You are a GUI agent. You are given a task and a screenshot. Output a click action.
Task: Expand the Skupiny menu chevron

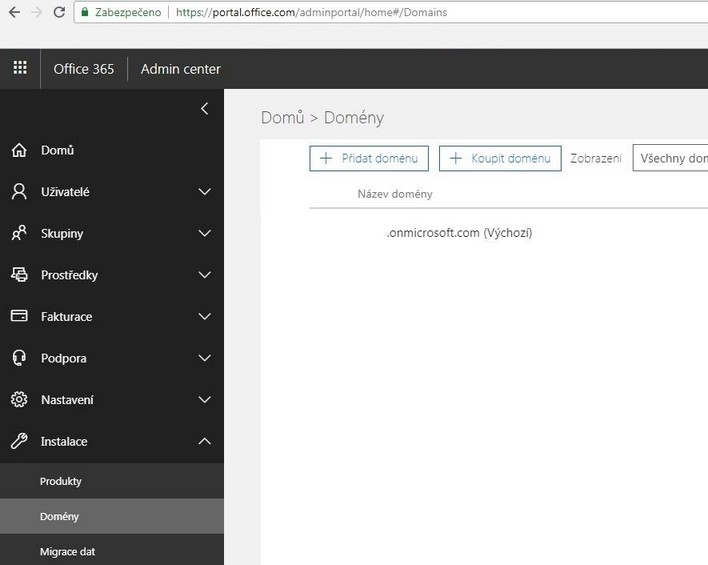(205, 233)
